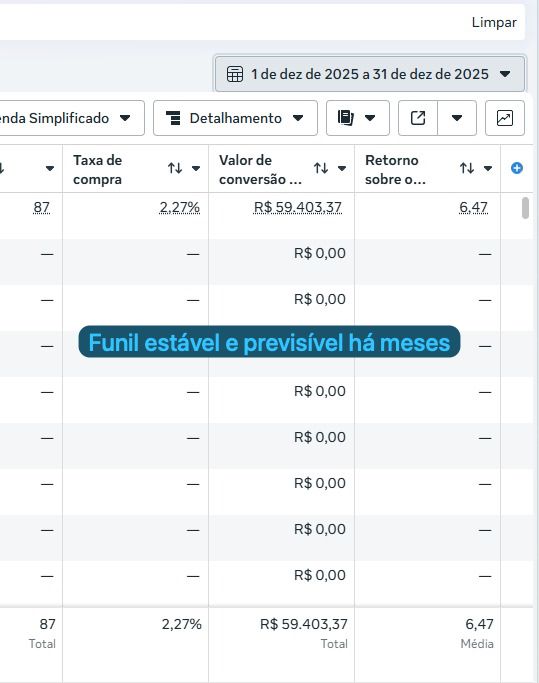Sort by Valor de conversão column
The image size is (539, 683).
(321, 168)
